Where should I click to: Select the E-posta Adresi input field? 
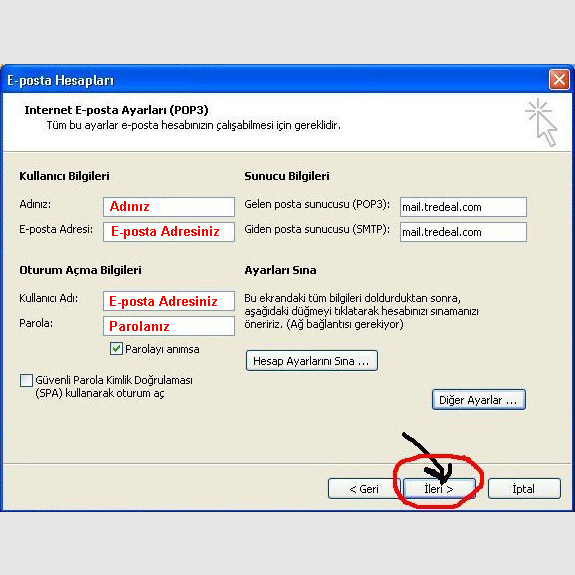coord(169,232)
